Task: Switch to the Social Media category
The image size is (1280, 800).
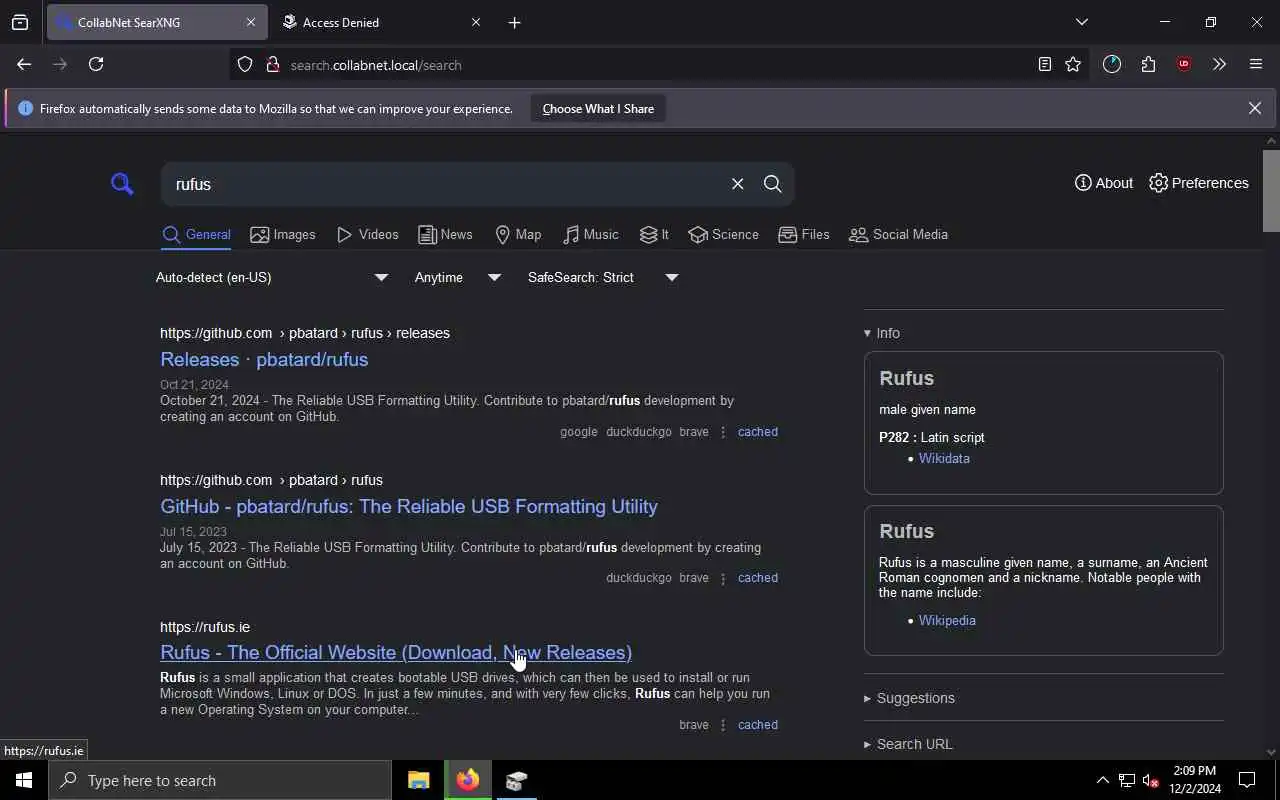Action: point(898,235)
